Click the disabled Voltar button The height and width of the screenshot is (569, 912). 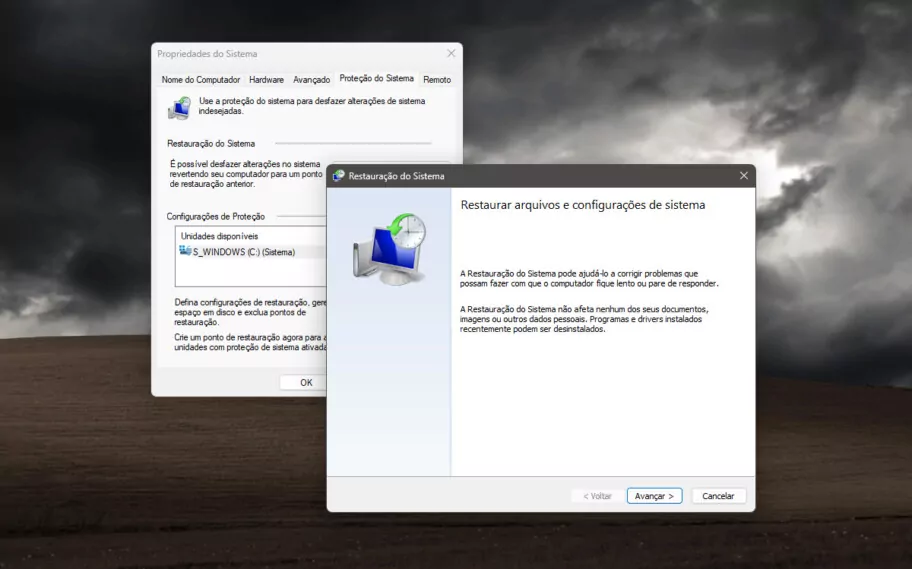(597, 496)
